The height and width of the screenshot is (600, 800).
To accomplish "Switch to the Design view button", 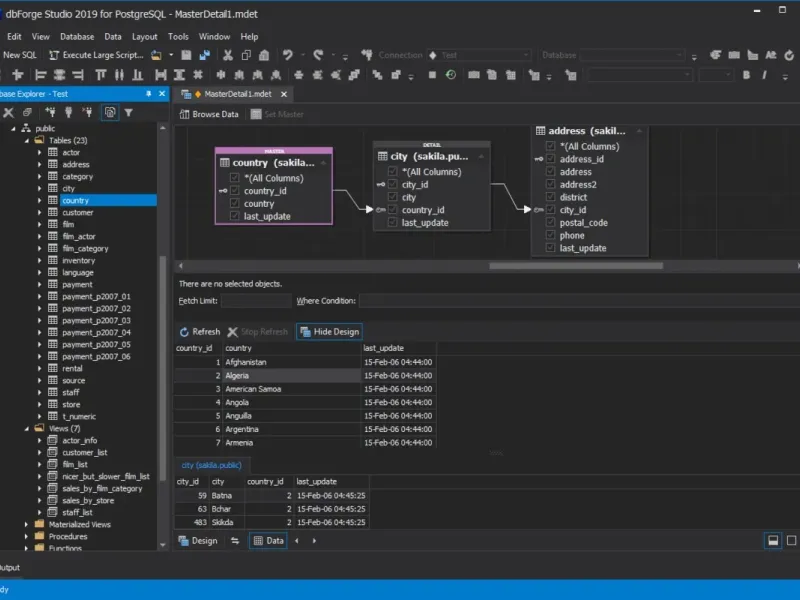I will point(198,541).
